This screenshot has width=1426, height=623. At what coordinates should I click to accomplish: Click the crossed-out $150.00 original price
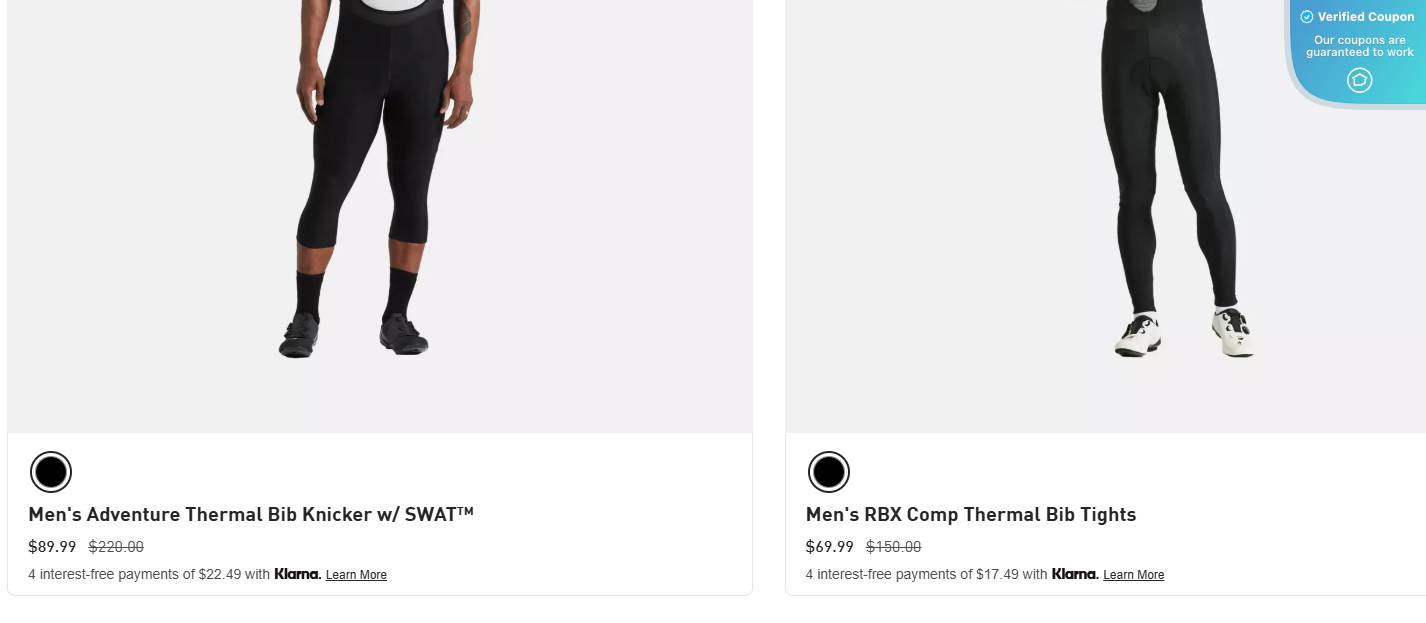893,547
